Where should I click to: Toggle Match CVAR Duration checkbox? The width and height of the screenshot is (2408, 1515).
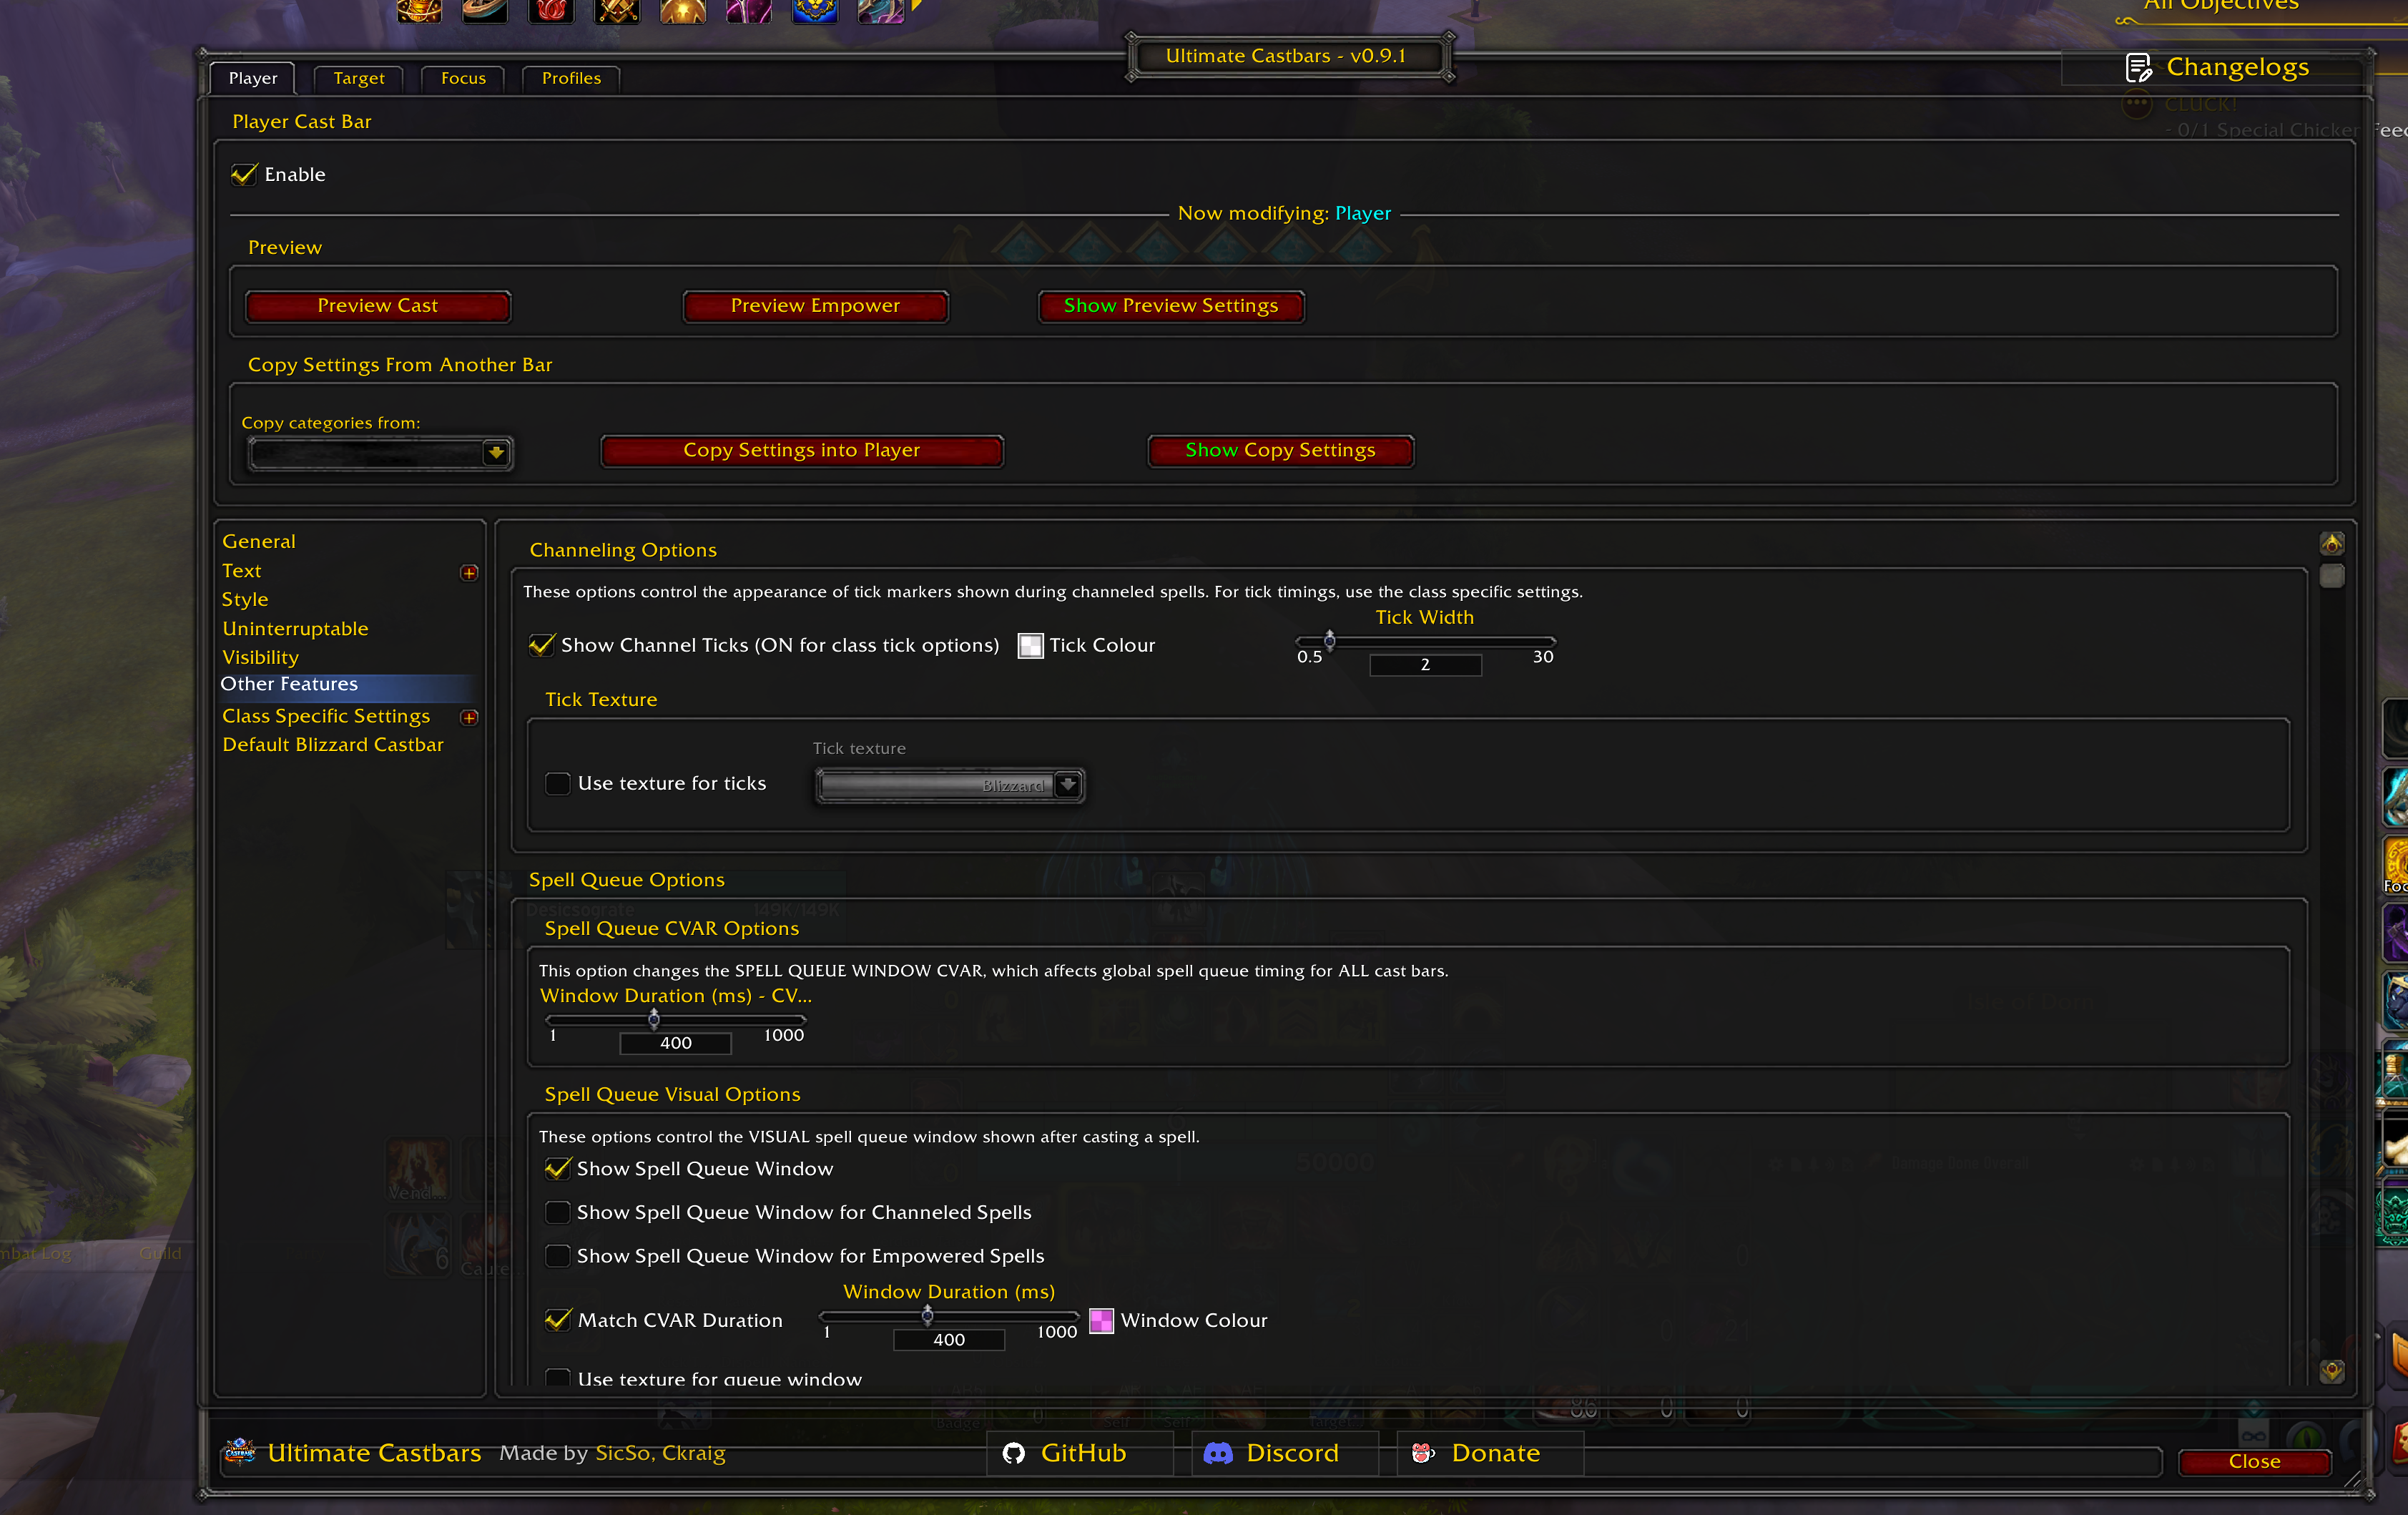pyautogui.click(x=558, y=1321)
